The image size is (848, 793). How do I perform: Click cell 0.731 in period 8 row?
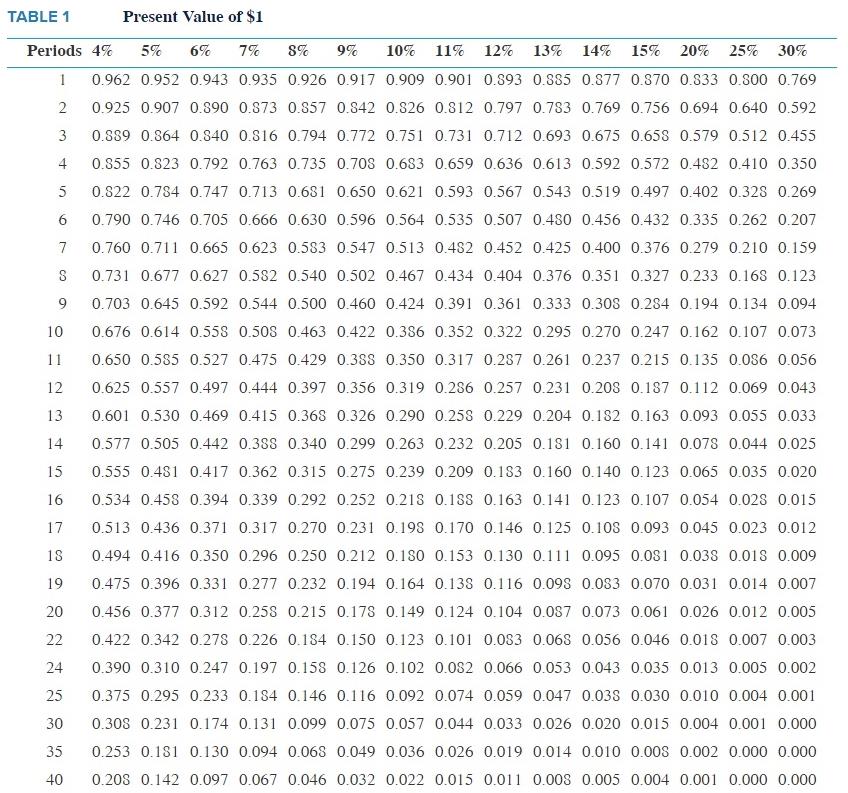pyautogui.click(x=111, y=276)
